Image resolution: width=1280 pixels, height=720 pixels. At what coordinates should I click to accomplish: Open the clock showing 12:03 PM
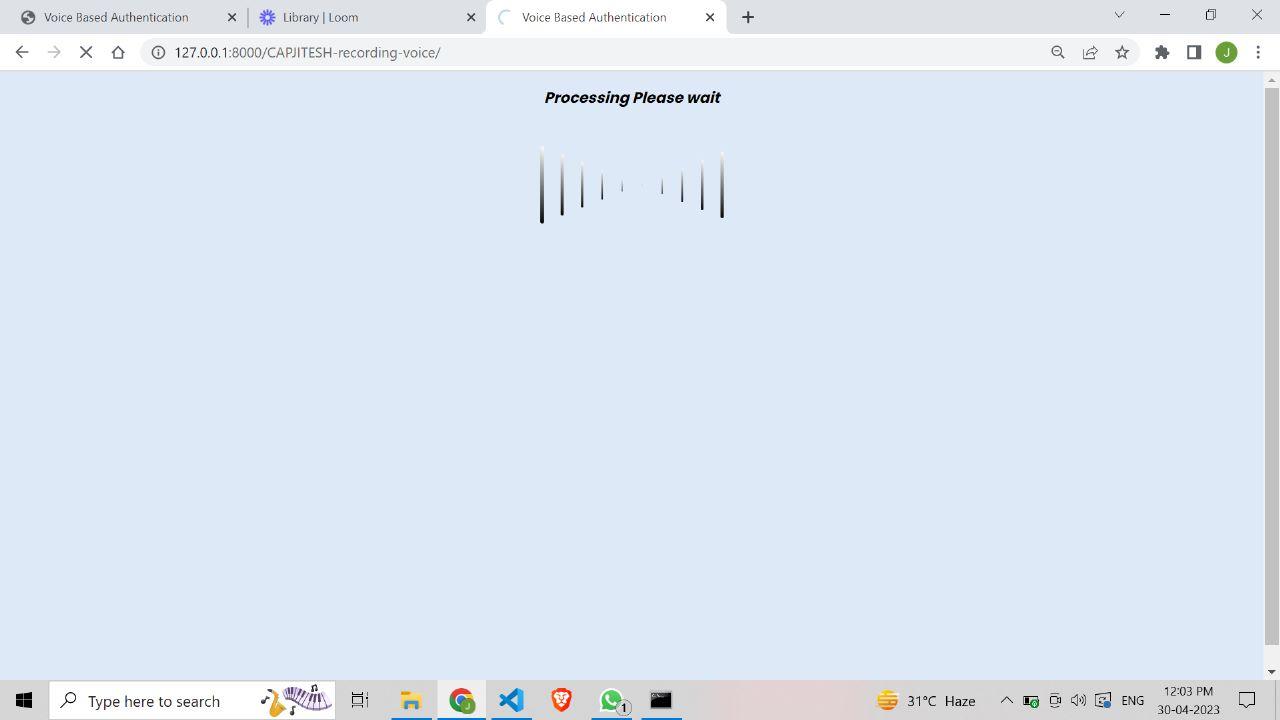pos(1188,700)
